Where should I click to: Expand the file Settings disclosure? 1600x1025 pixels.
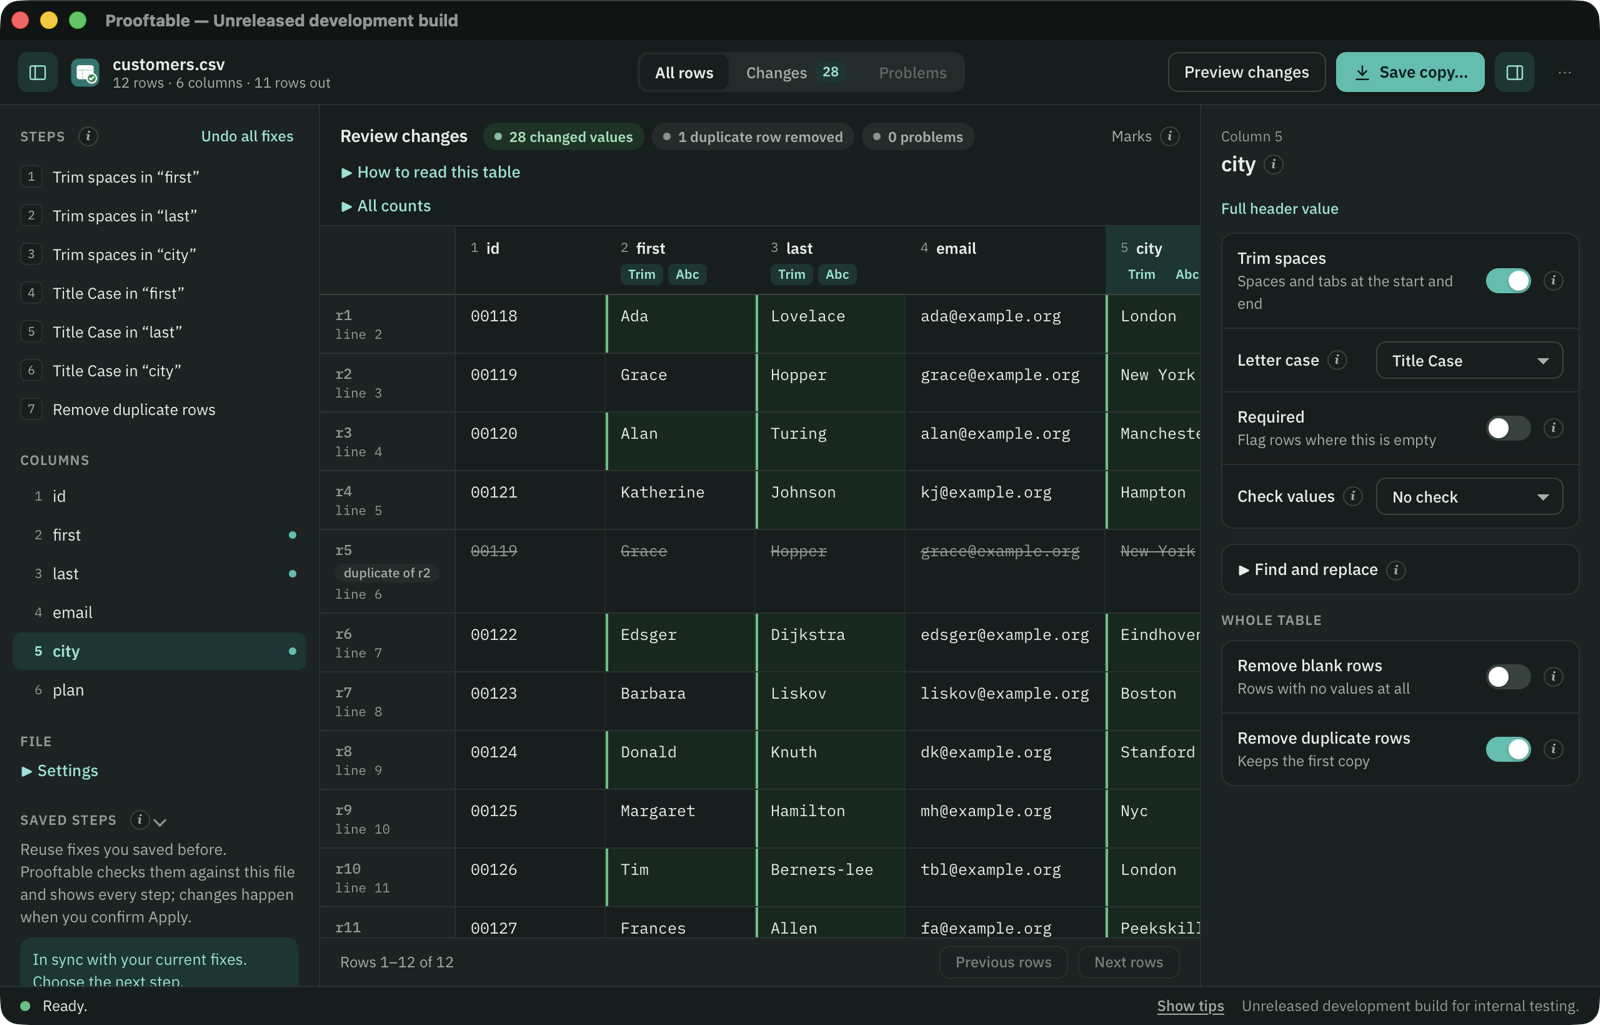pos(59,771)
